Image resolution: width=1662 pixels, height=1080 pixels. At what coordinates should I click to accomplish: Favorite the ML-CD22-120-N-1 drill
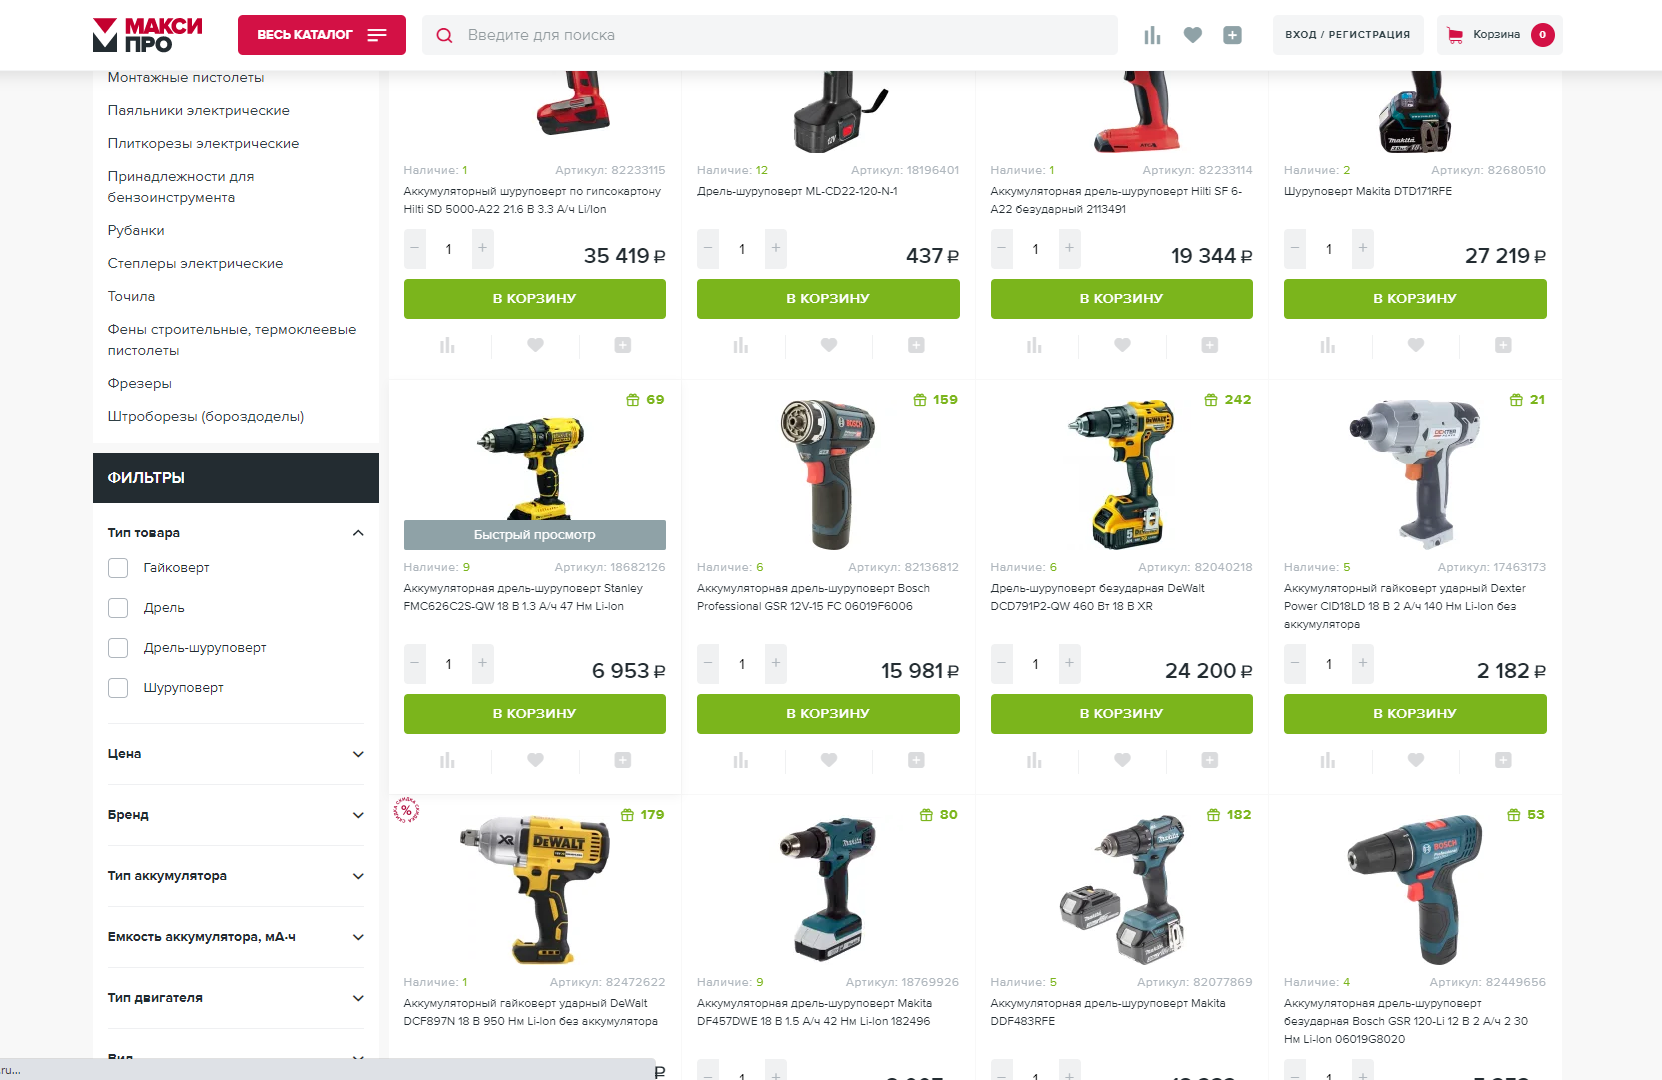tap(828, 345)
